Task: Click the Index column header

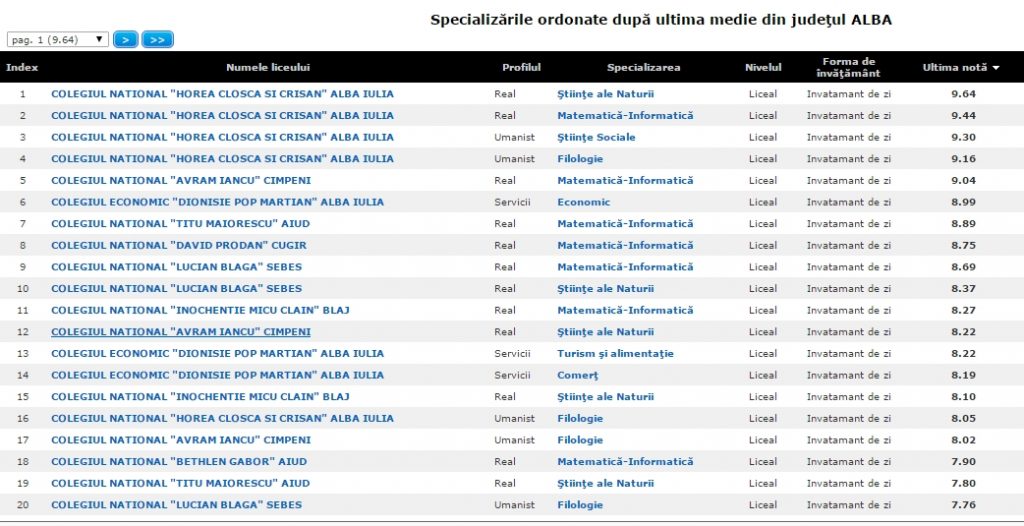Action: pos(22,67)
